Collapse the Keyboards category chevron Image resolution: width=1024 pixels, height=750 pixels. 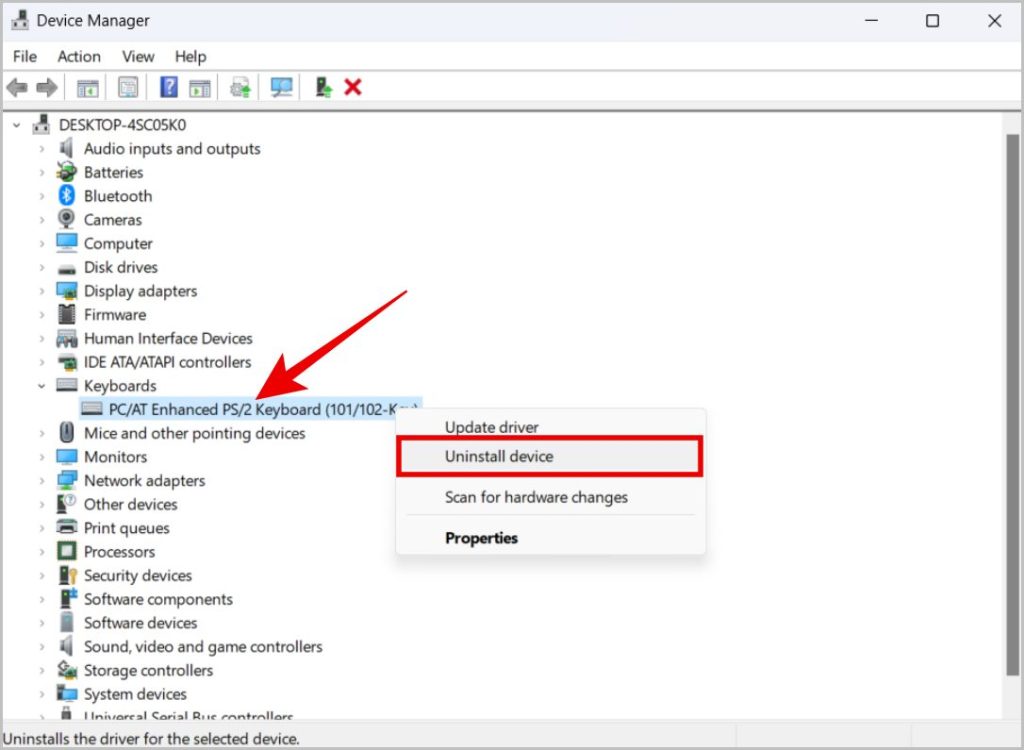(42, 386)
